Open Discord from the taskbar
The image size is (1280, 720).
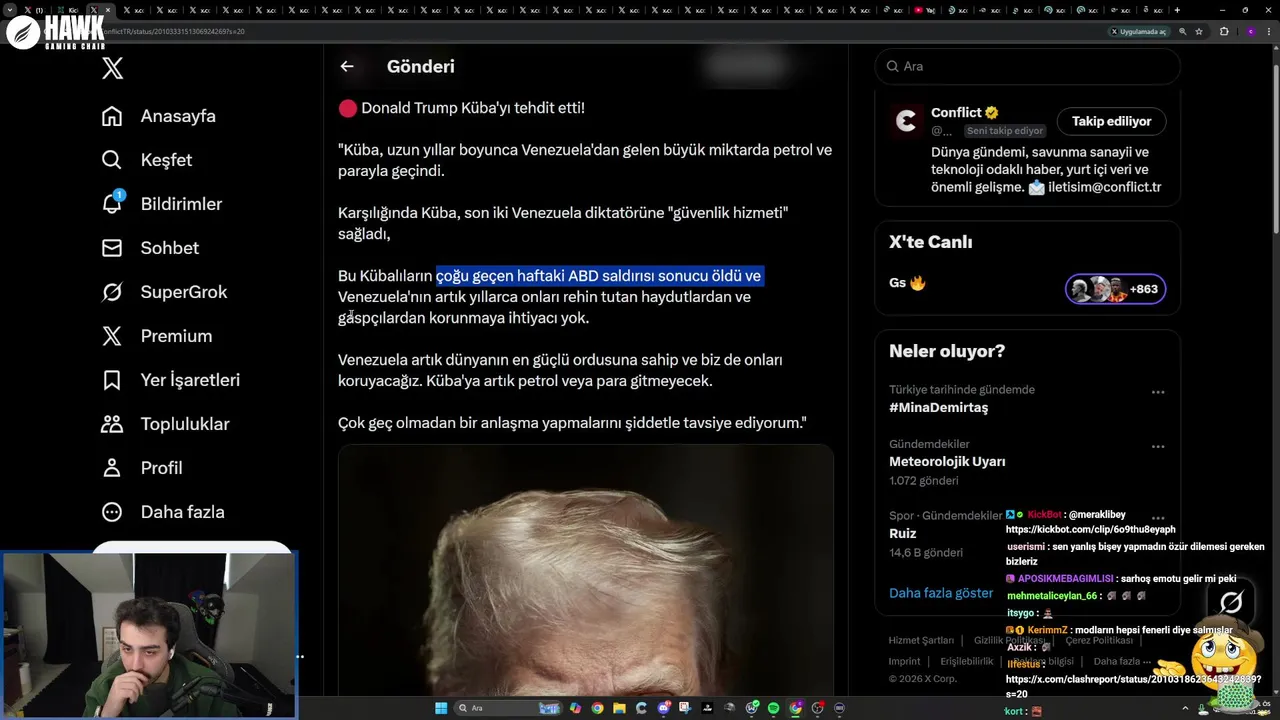[x=664, y=708]
